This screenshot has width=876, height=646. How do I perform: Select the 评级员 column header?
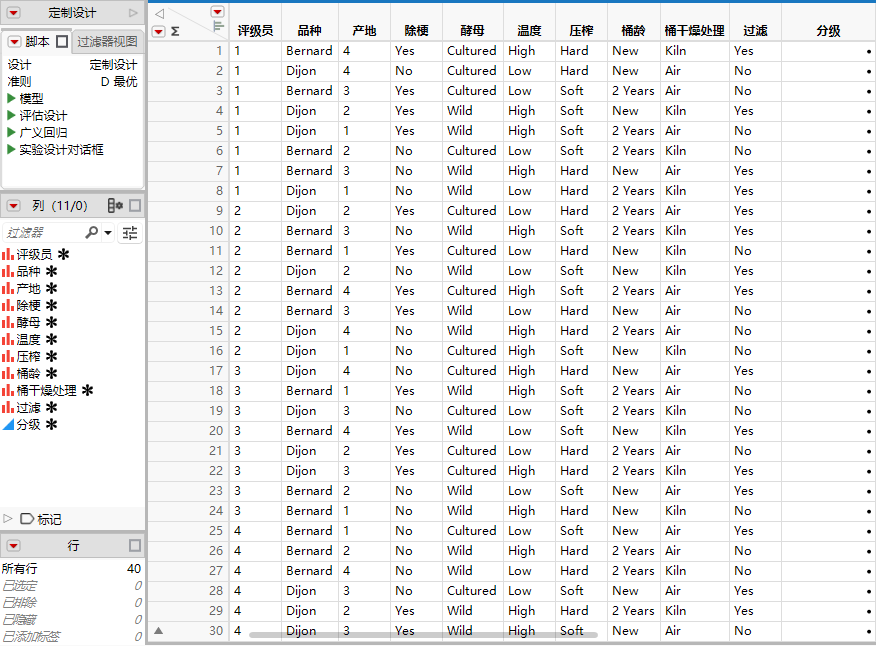coord(255,31)
